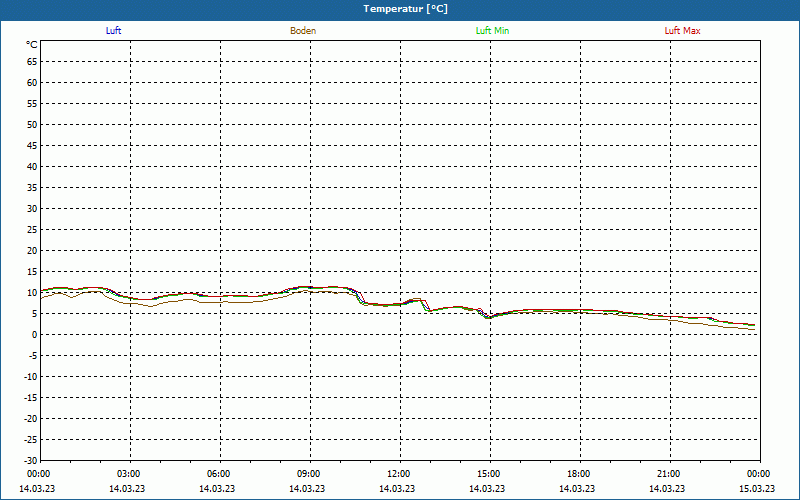The width and height of the screenshot is (800, 500).
Task: Click the 65 value on the y-axis
Action: pos(32,62)
